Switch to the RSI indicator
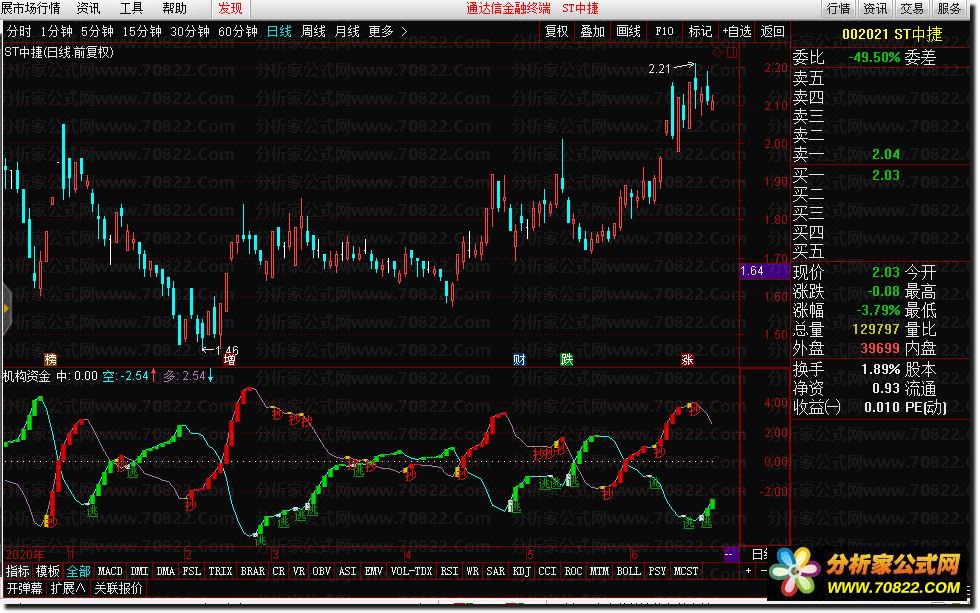The image size is (980, 613). tap(449, 571)
